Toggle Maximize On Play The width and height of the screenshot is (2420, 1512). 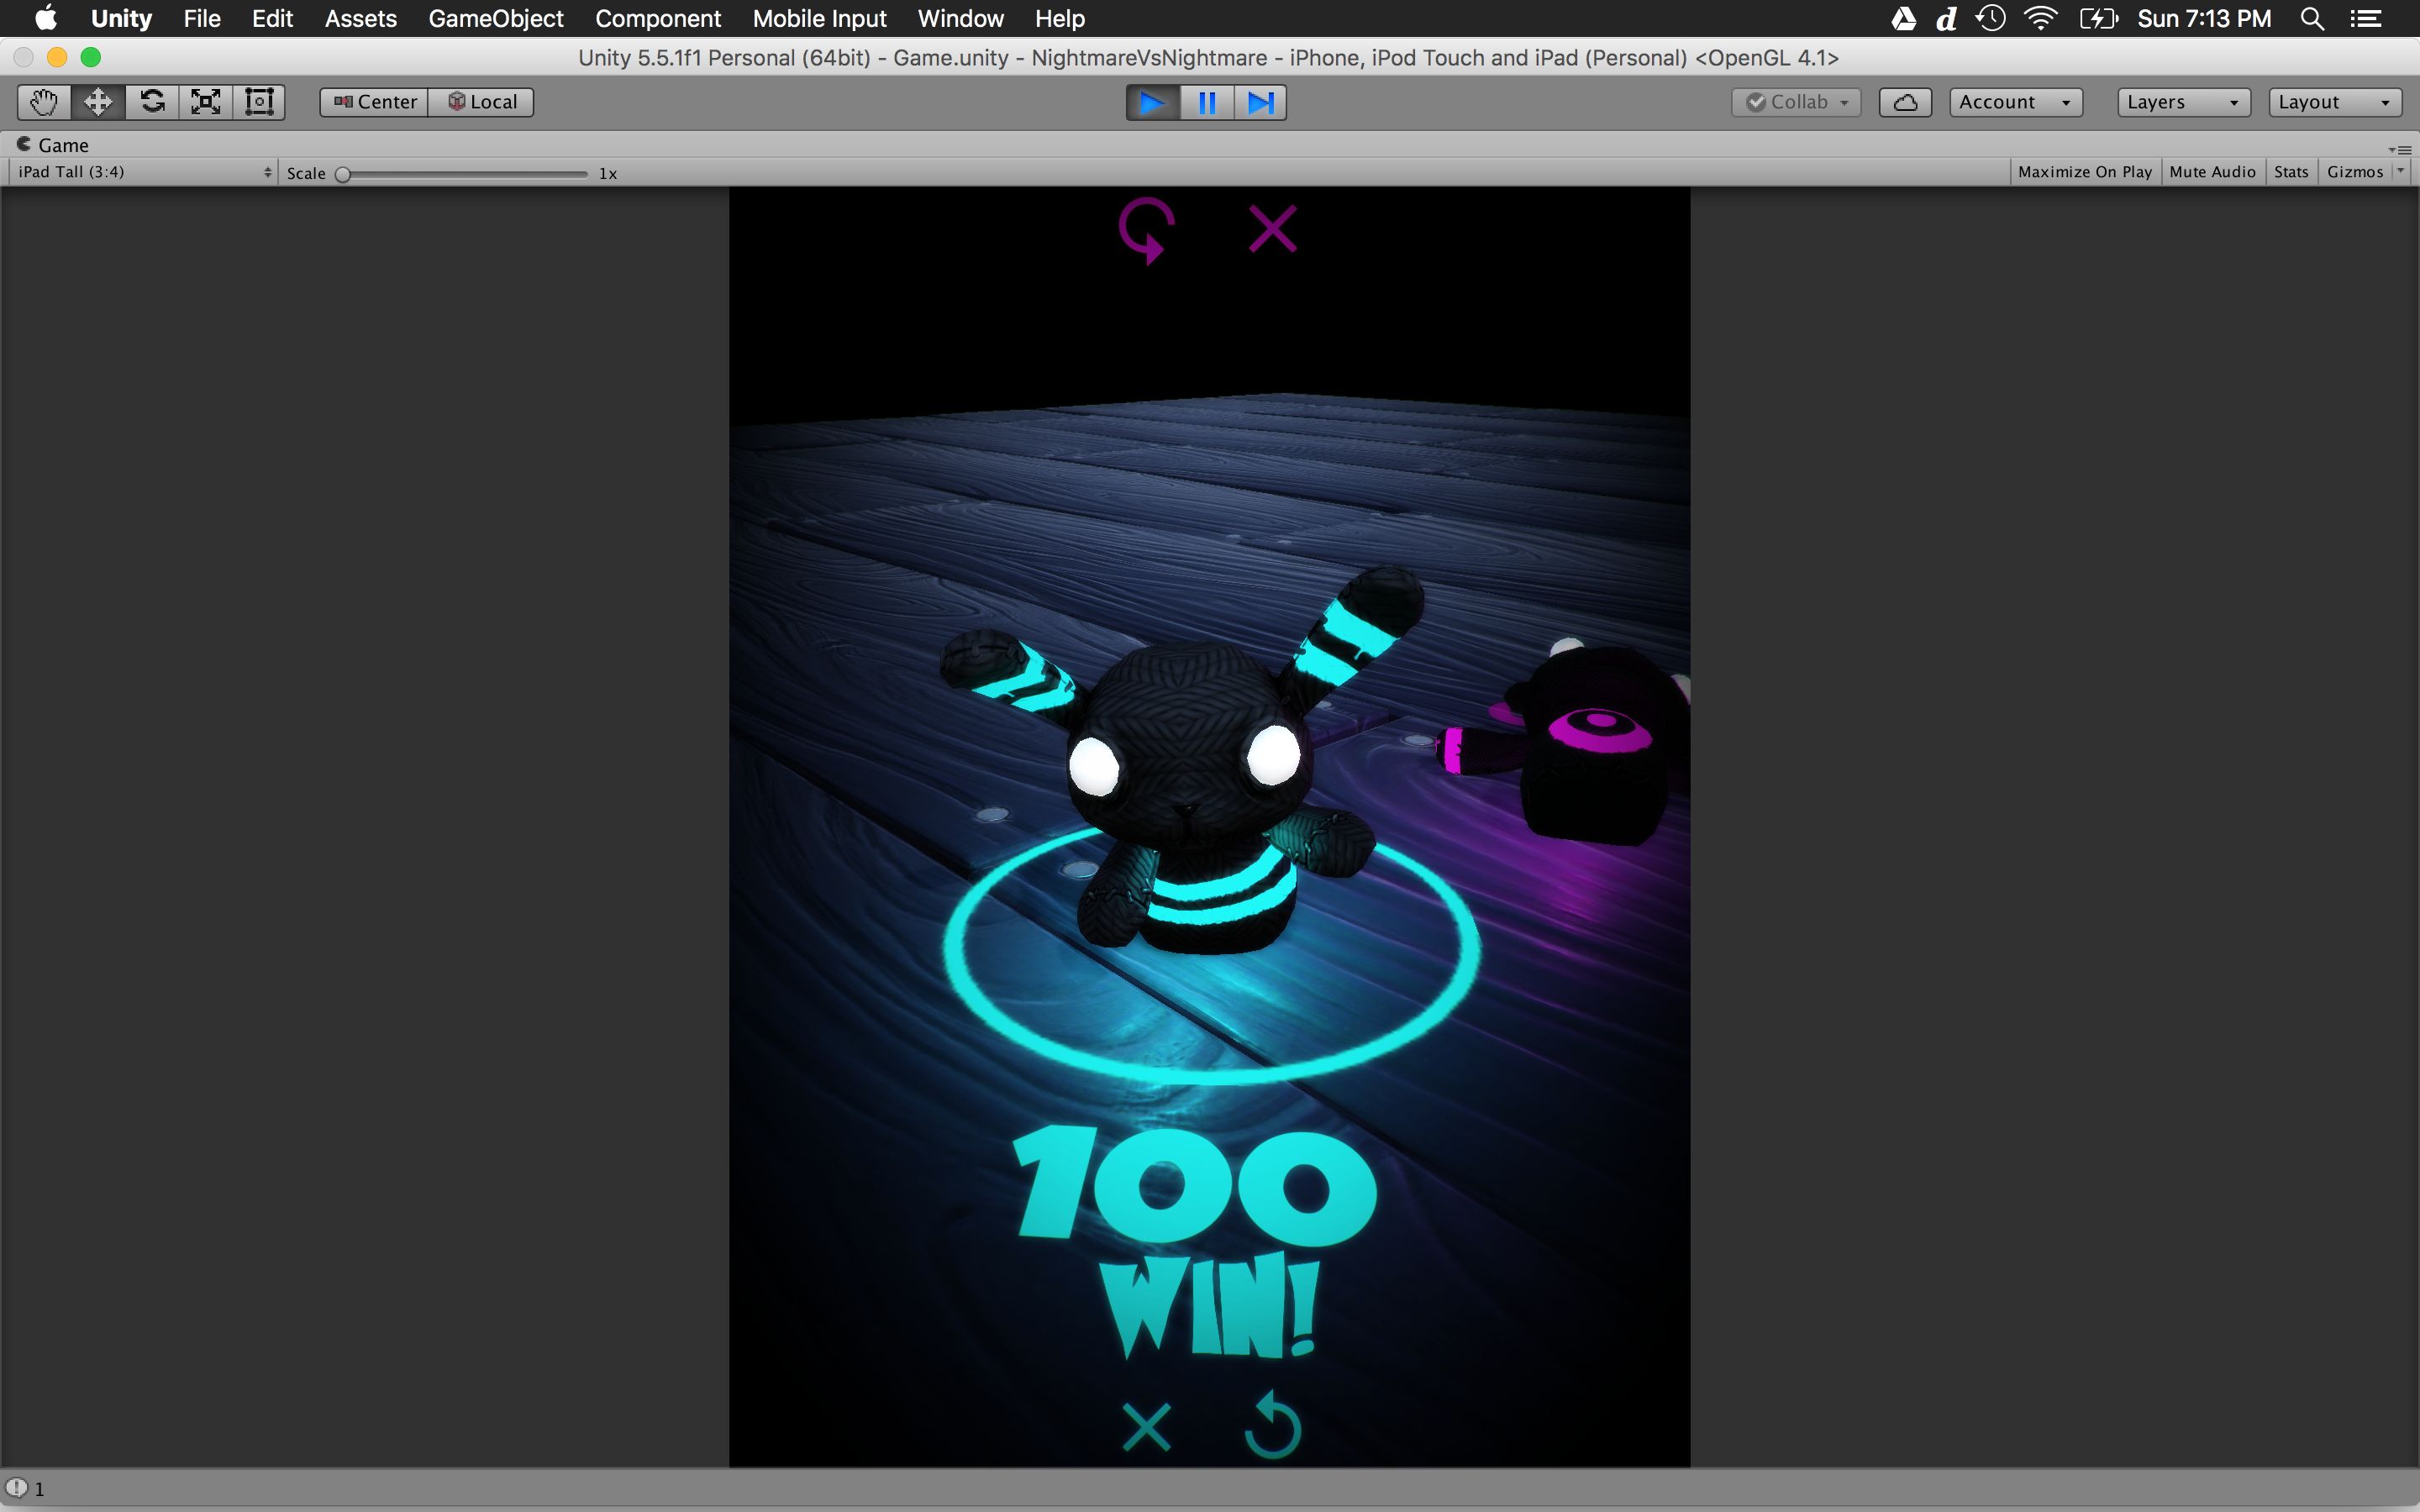tap(2084, 172)
